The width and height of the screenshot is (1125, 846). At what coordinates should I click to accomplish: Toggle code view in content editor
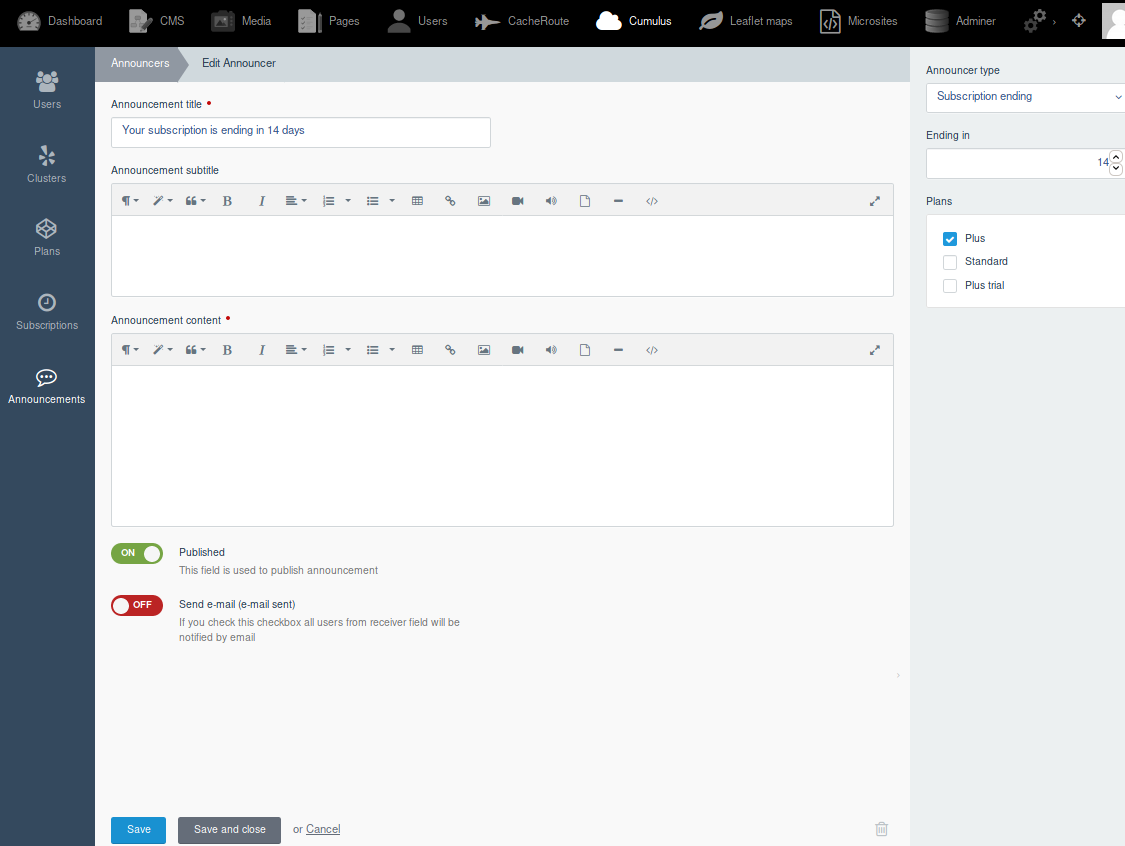(x=651, y=350)
